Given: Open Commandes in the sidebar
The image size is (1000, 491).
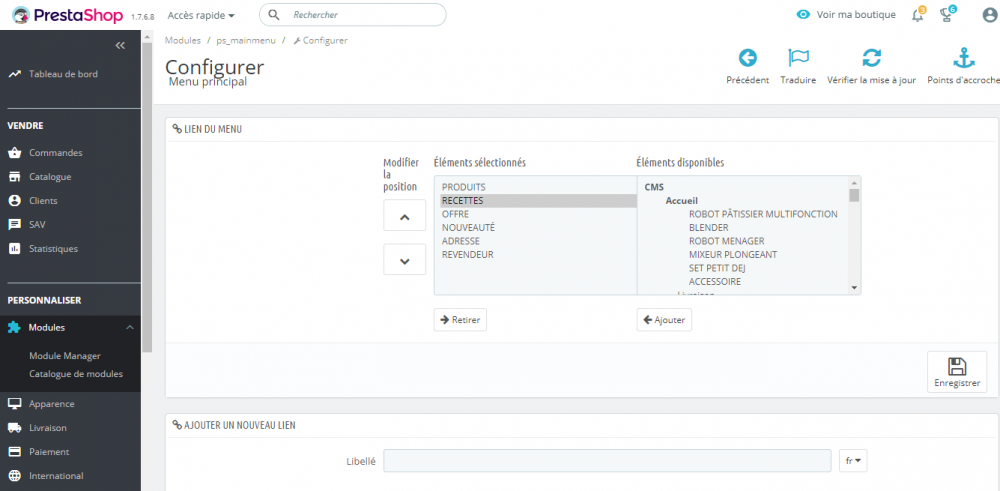Looking at the screenshot, I should click(x=56, y=153).
